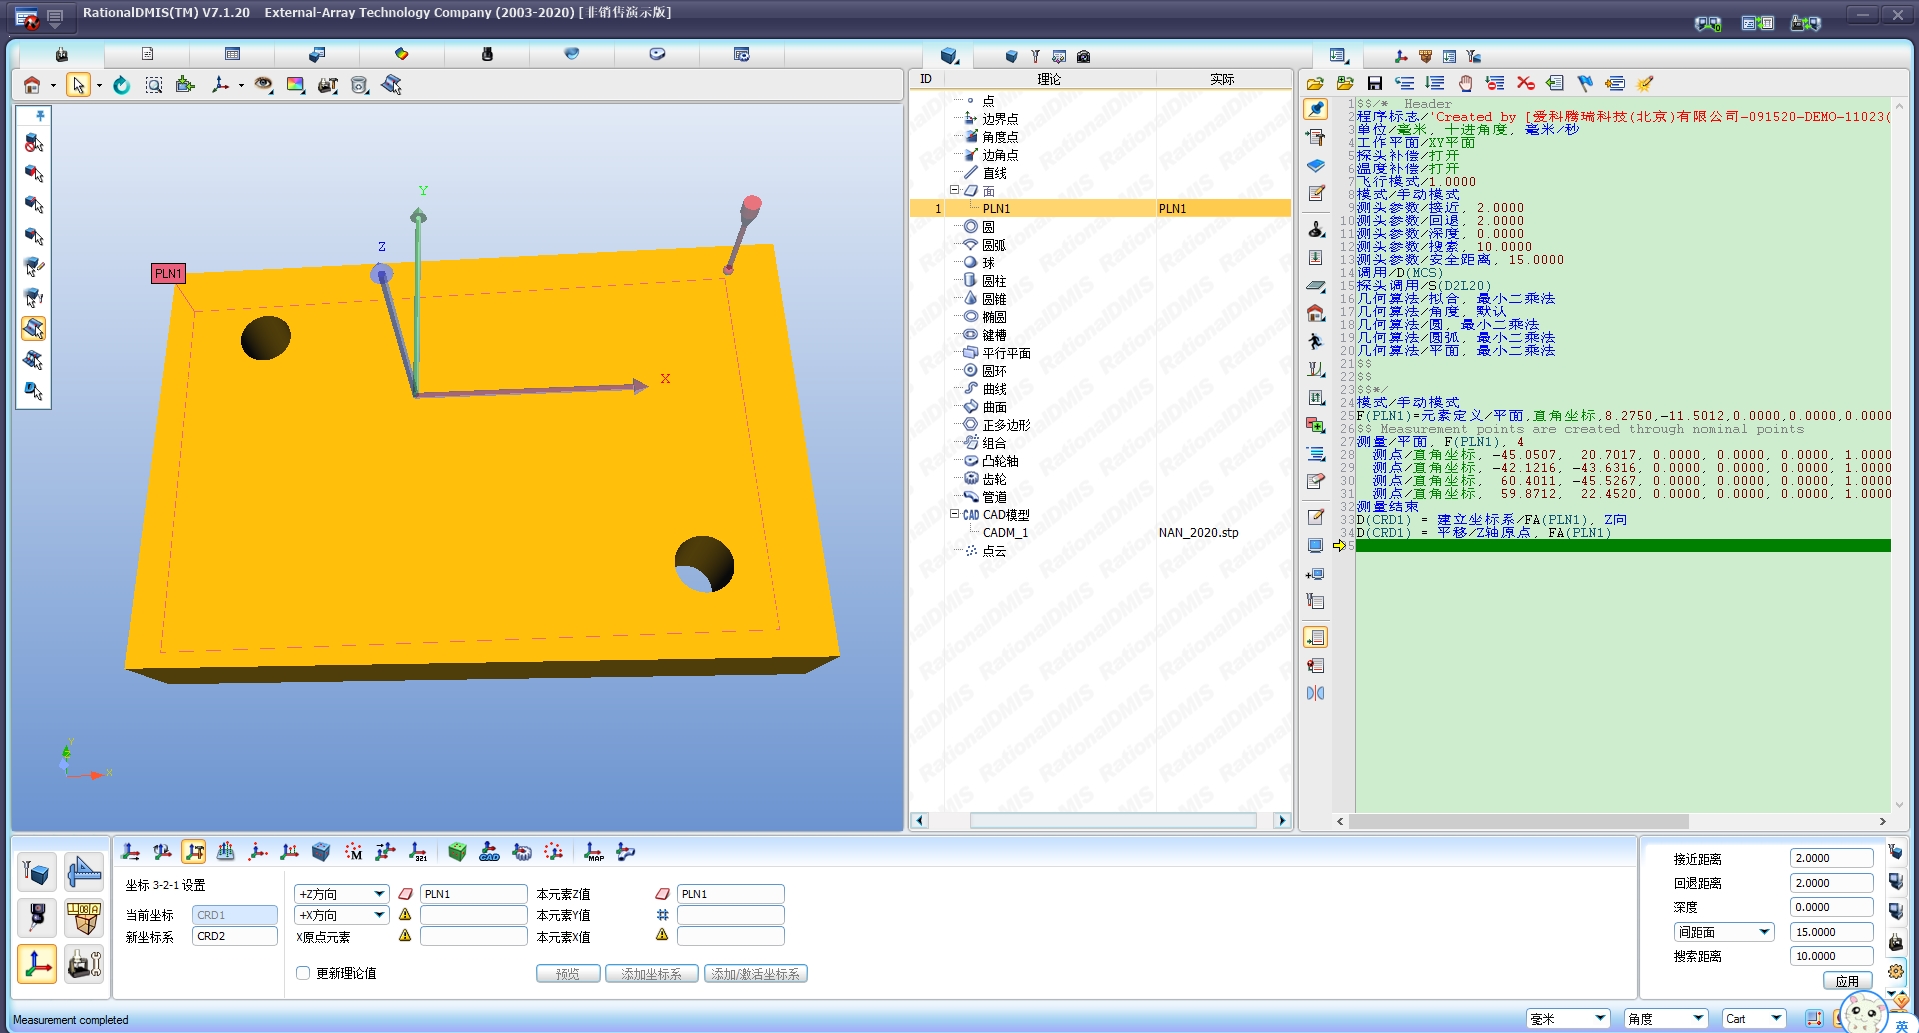Viewport: 1919px width, 1033px height.
Task: Click the 搜索距离 value field
Action: (x=1831, y=956)
